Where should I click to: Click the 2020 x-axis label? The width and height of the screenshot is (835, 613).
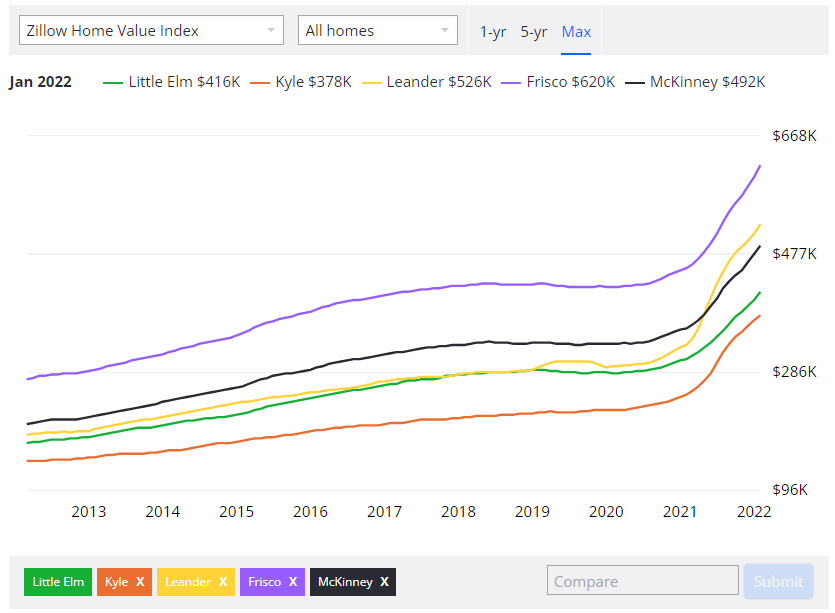[x=606, y=512]
